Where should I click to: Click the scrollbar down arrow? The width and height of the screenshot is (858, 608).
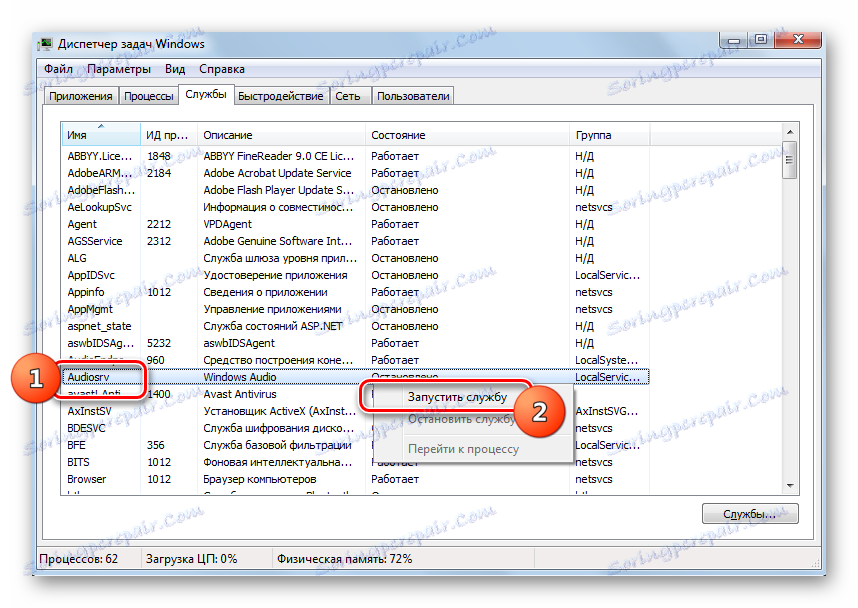790,485
